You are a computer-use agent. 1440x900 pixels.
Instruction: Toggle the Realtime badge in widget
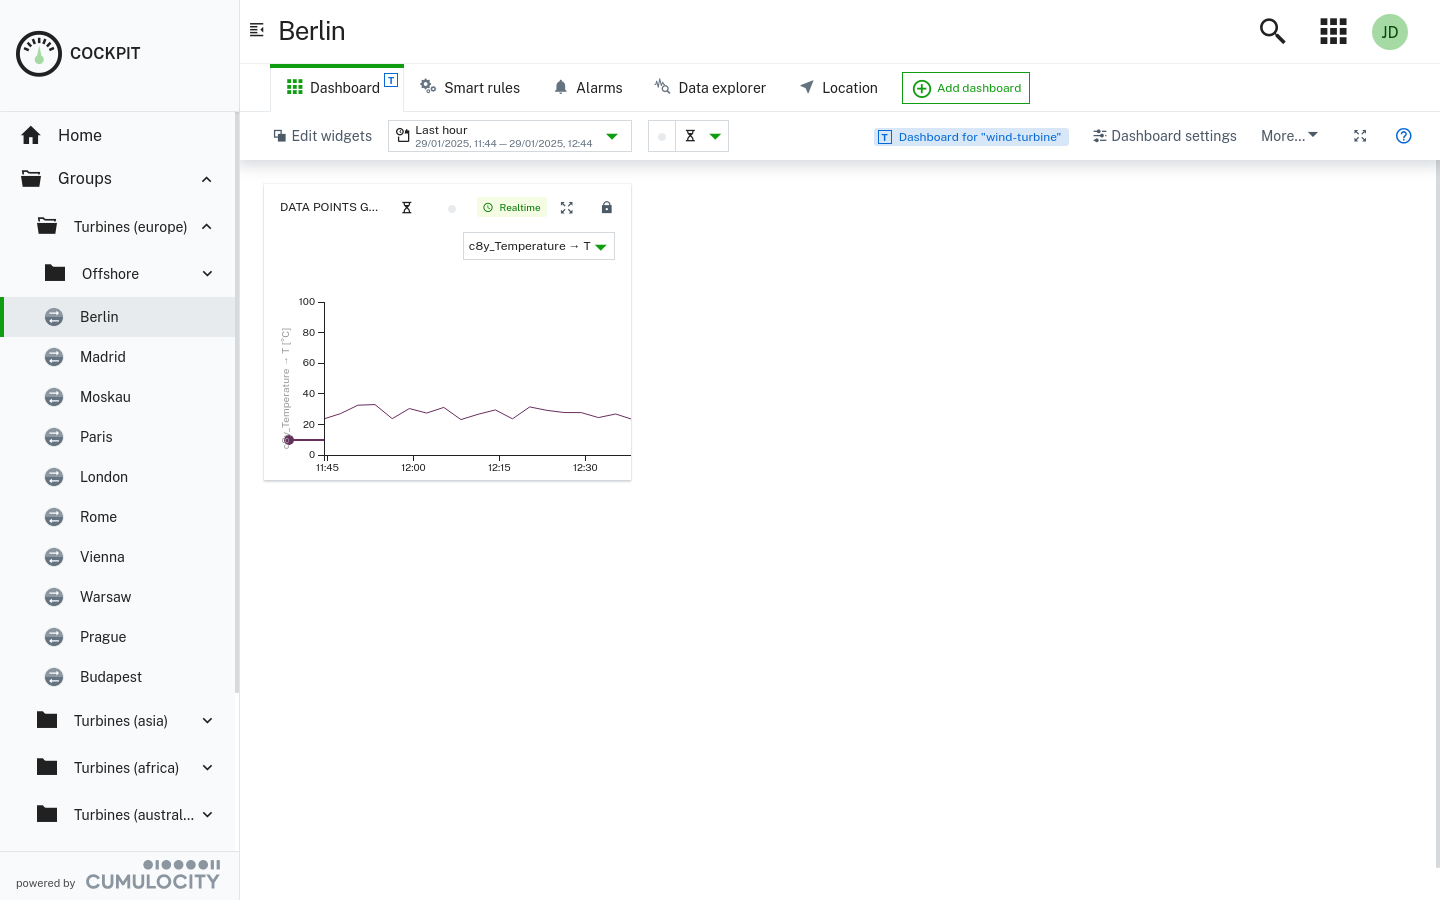pyautogui.click(x=512, y=208)
